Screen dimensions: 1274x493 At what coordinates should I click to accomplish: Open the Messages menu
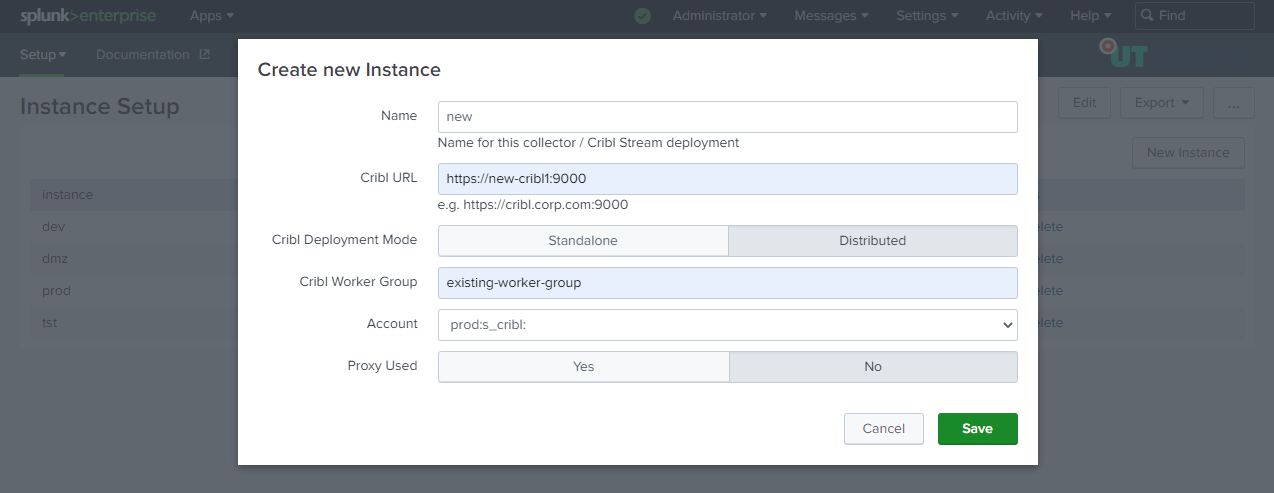(831, 16)
